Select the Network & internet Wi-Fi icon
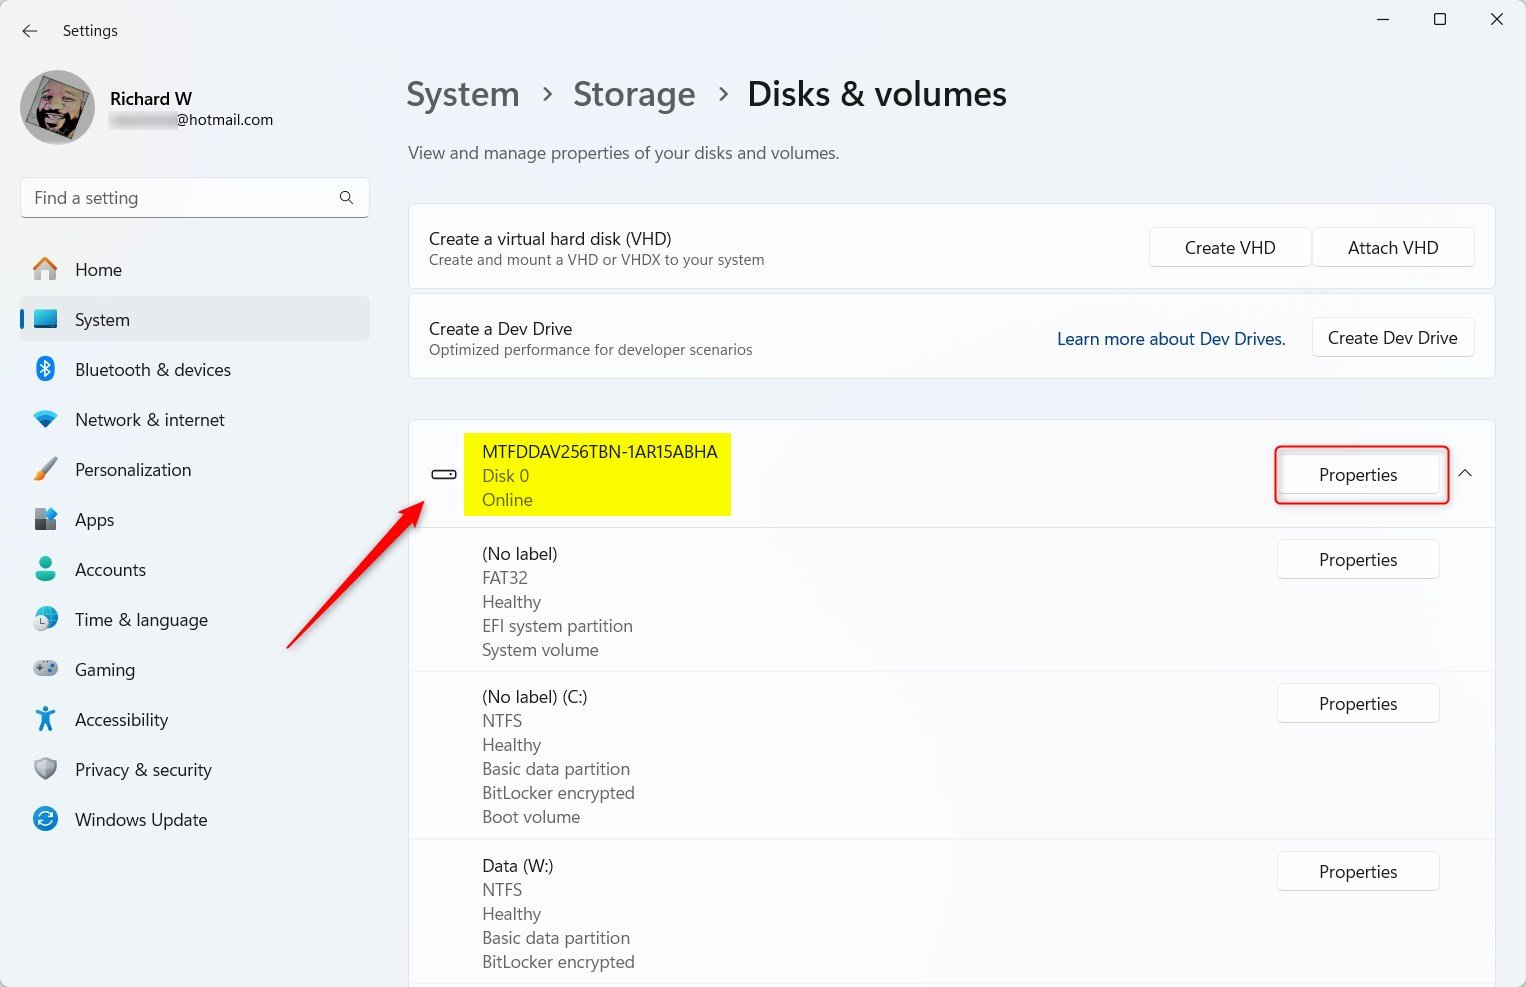This screenshot has width=1526, height=987. click(46, 419)
